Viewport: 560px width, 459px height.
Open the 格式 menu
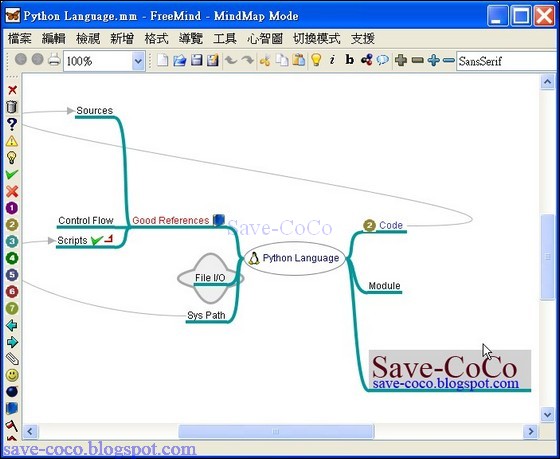tap(156, 38)
